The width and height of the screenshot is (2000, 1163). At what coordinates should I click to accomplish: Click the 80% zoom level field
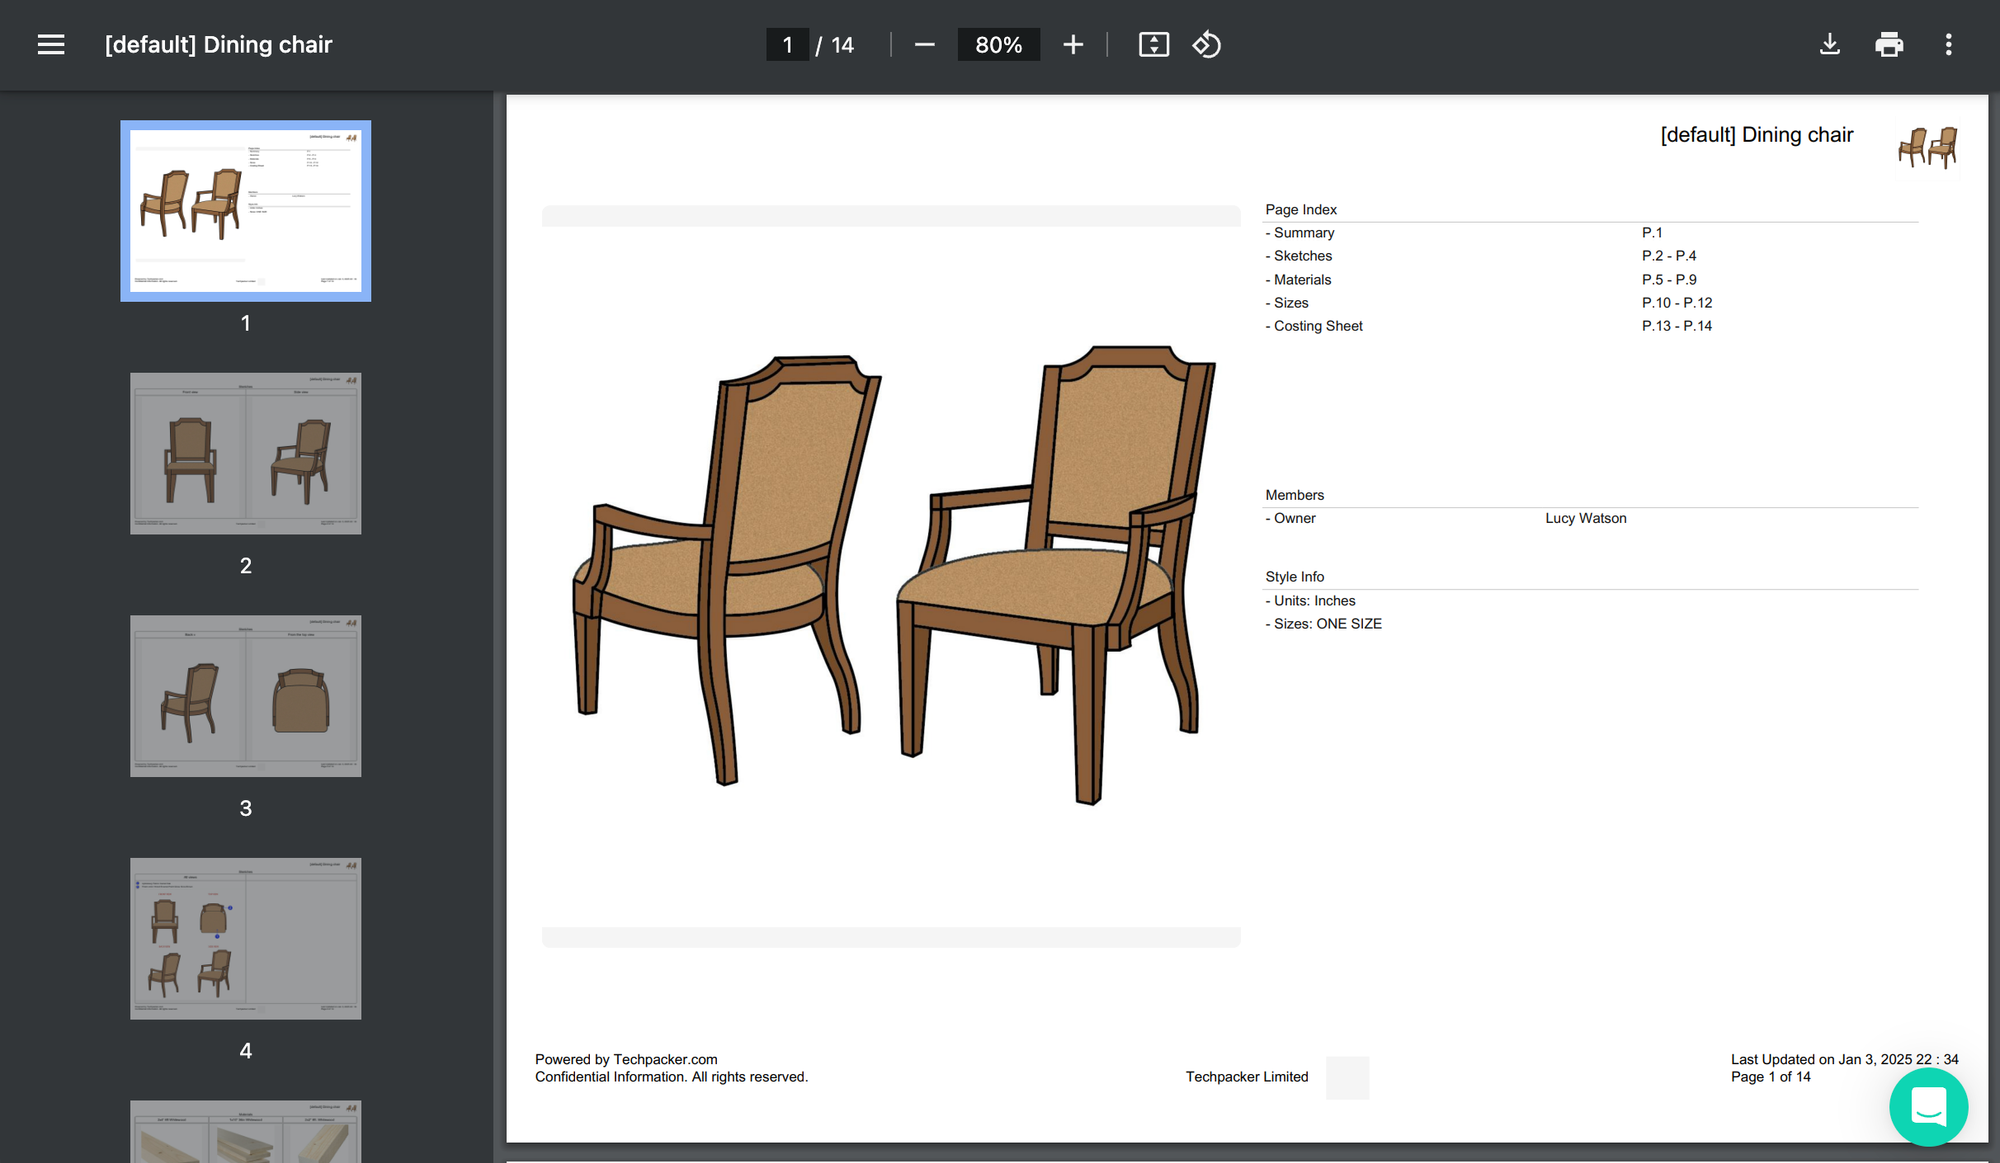click(x=998, y=45)
